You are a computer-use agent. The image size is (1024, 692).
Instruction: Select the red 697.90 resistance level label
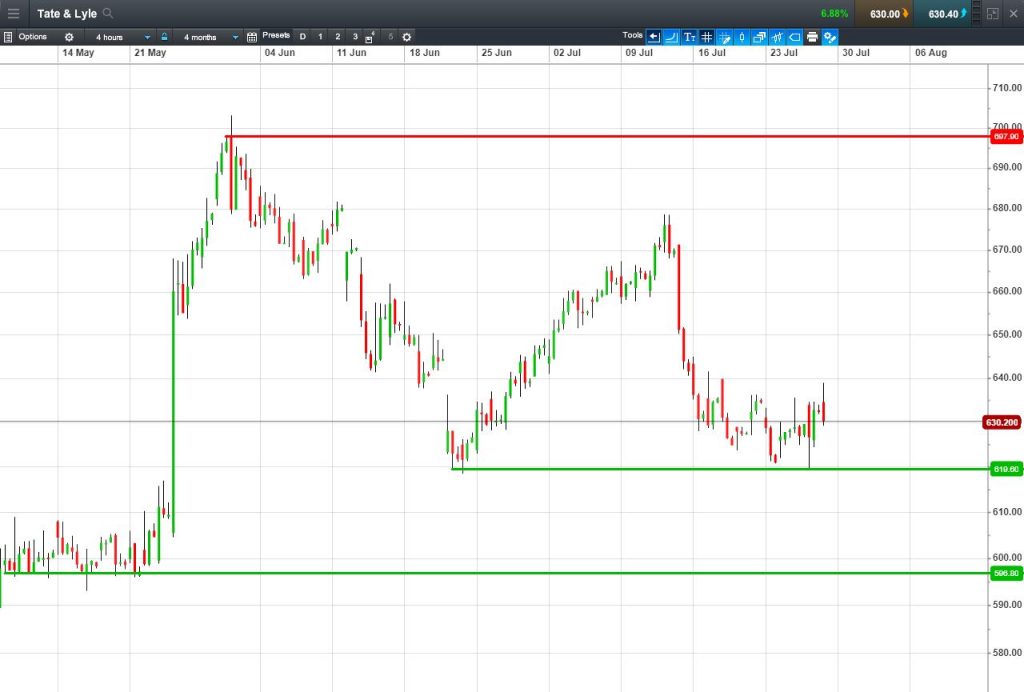coord(1006,136)
